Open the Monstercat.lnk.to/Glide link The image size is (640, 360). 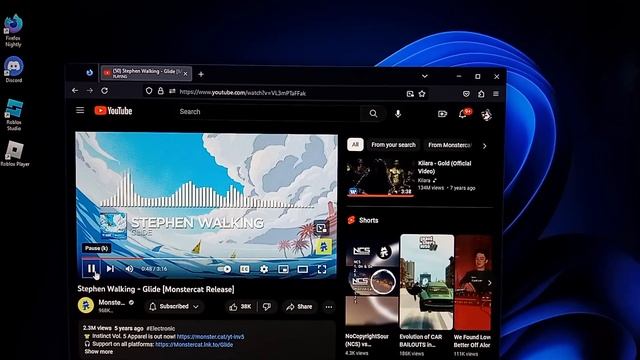coord(194,344)
